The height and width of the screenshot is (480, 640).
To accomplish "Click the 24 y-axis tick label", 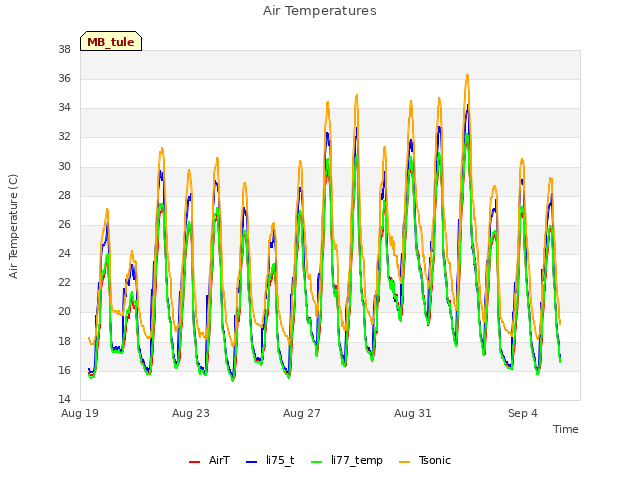I will click(64, 253).
